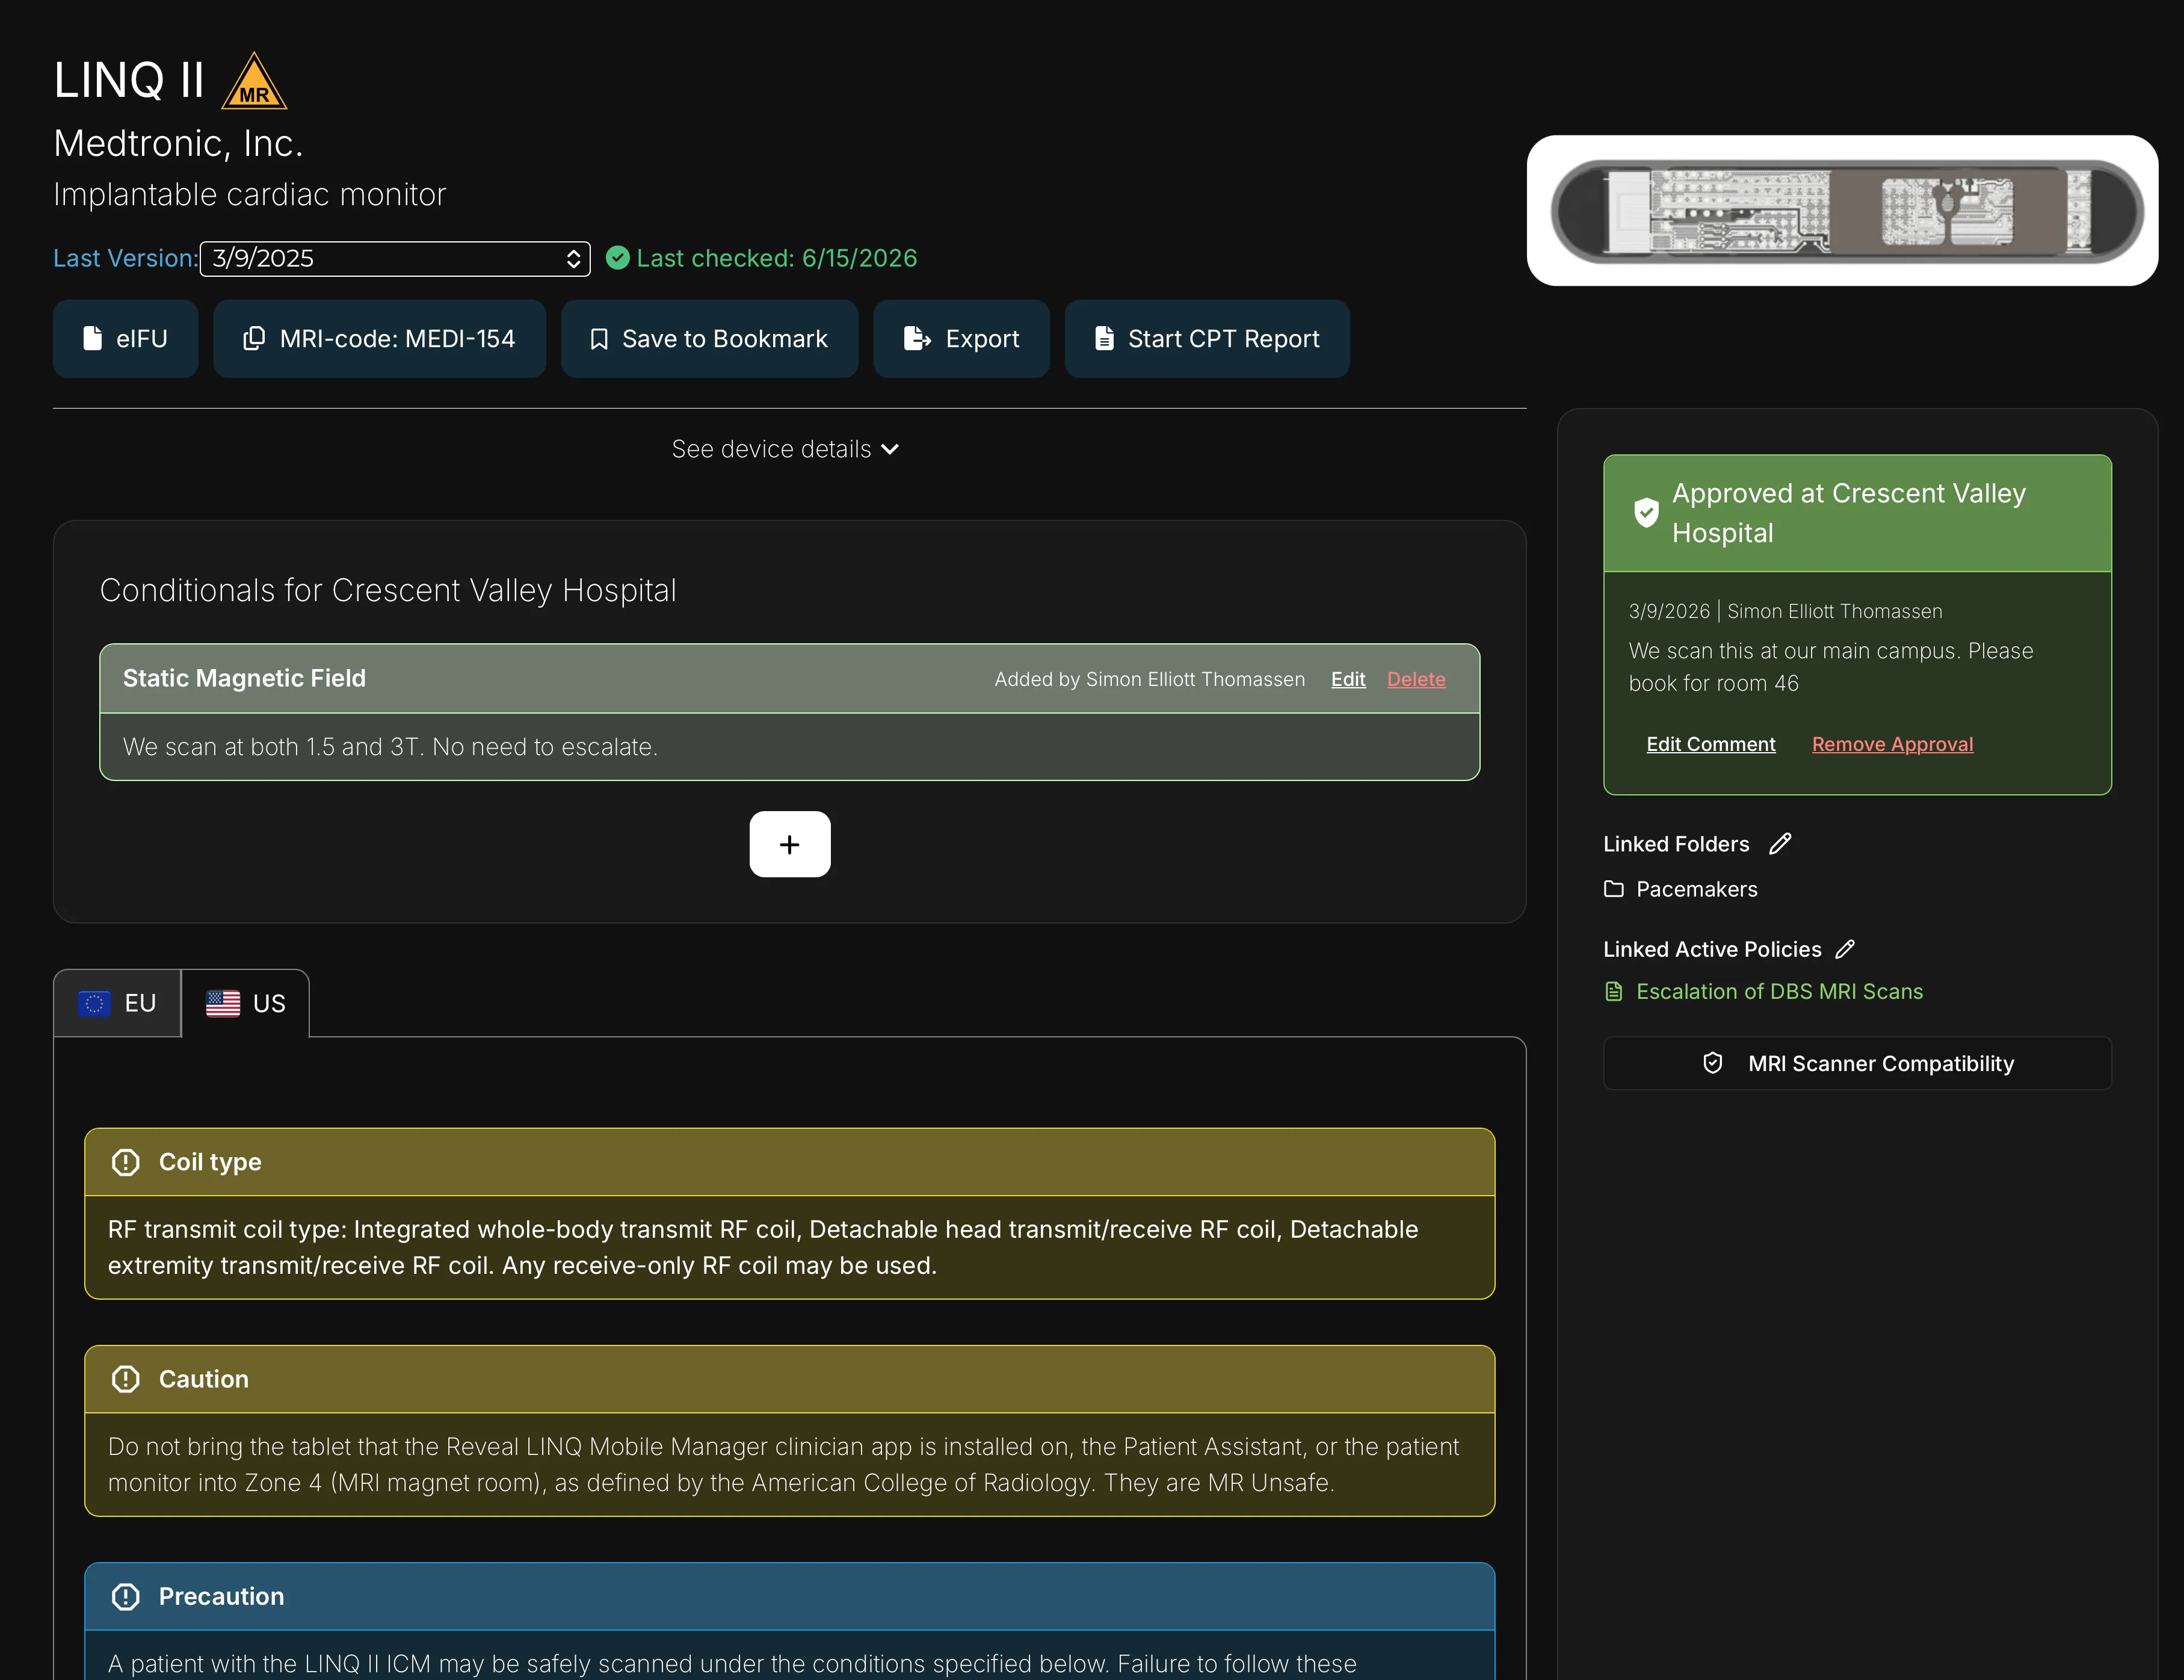This screenshot has width=2184, height=1680.
Task: Open the Pacemakers folder
Action: [1680, 889]
